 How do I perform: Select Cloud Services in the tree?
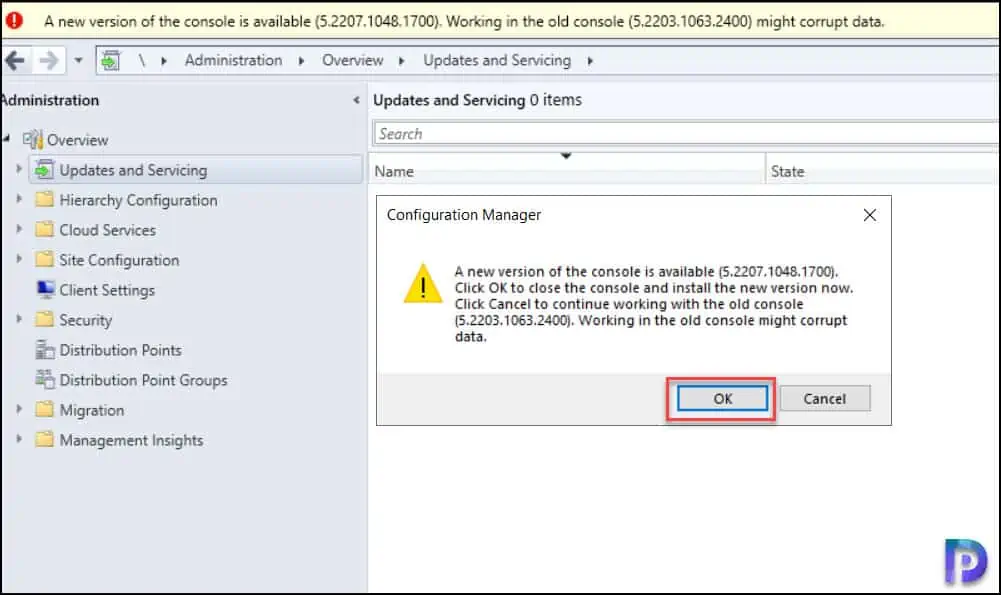click(x=107, y=230)
